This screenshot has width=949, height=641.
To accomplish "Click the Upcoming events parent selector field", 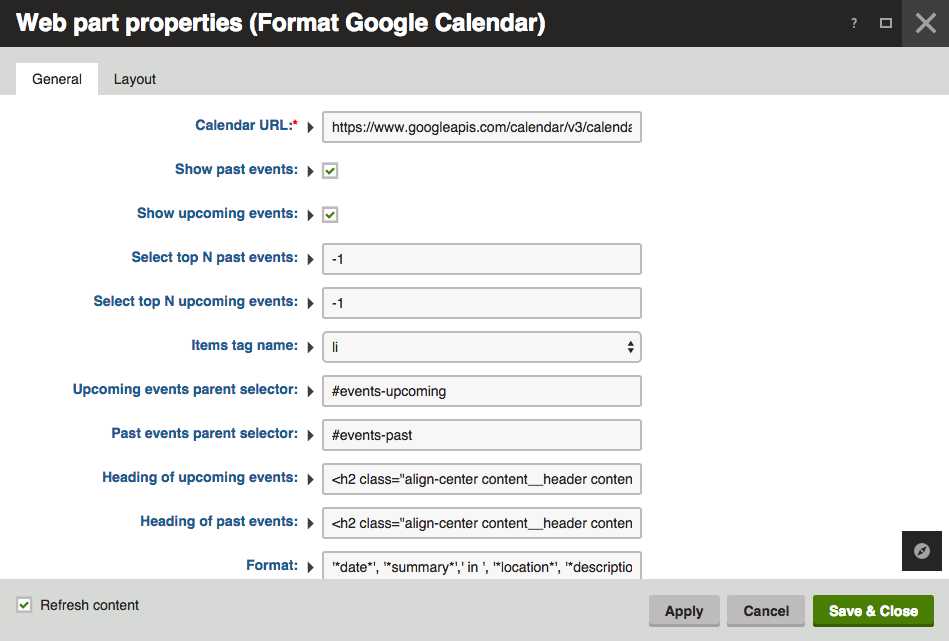I will click(481, 391).
